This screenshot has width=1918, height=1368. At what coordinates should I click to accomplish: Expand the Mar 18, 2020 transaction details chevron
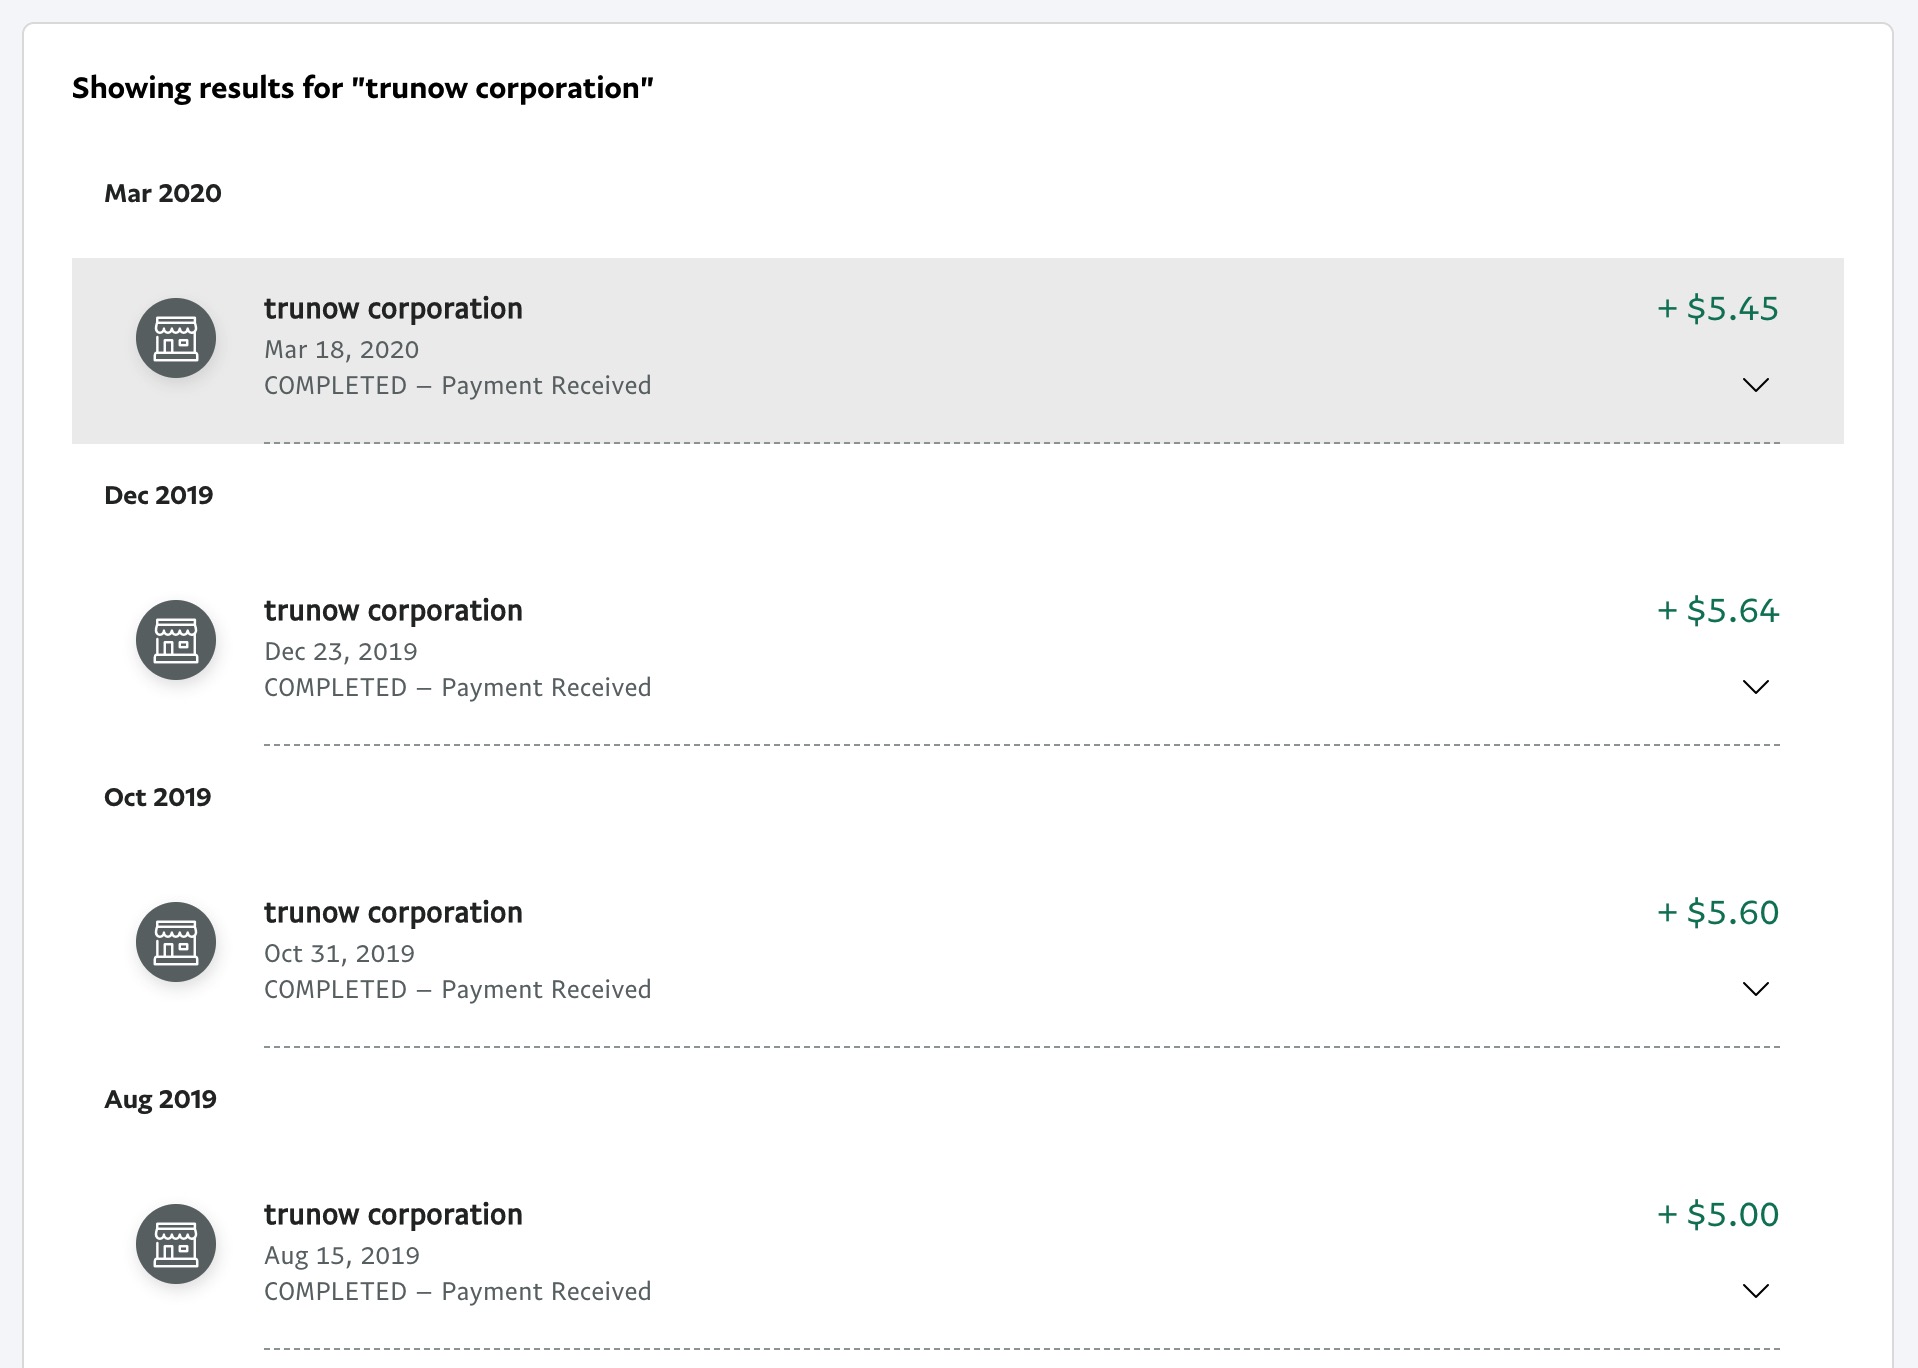[x=1755, y=385]
